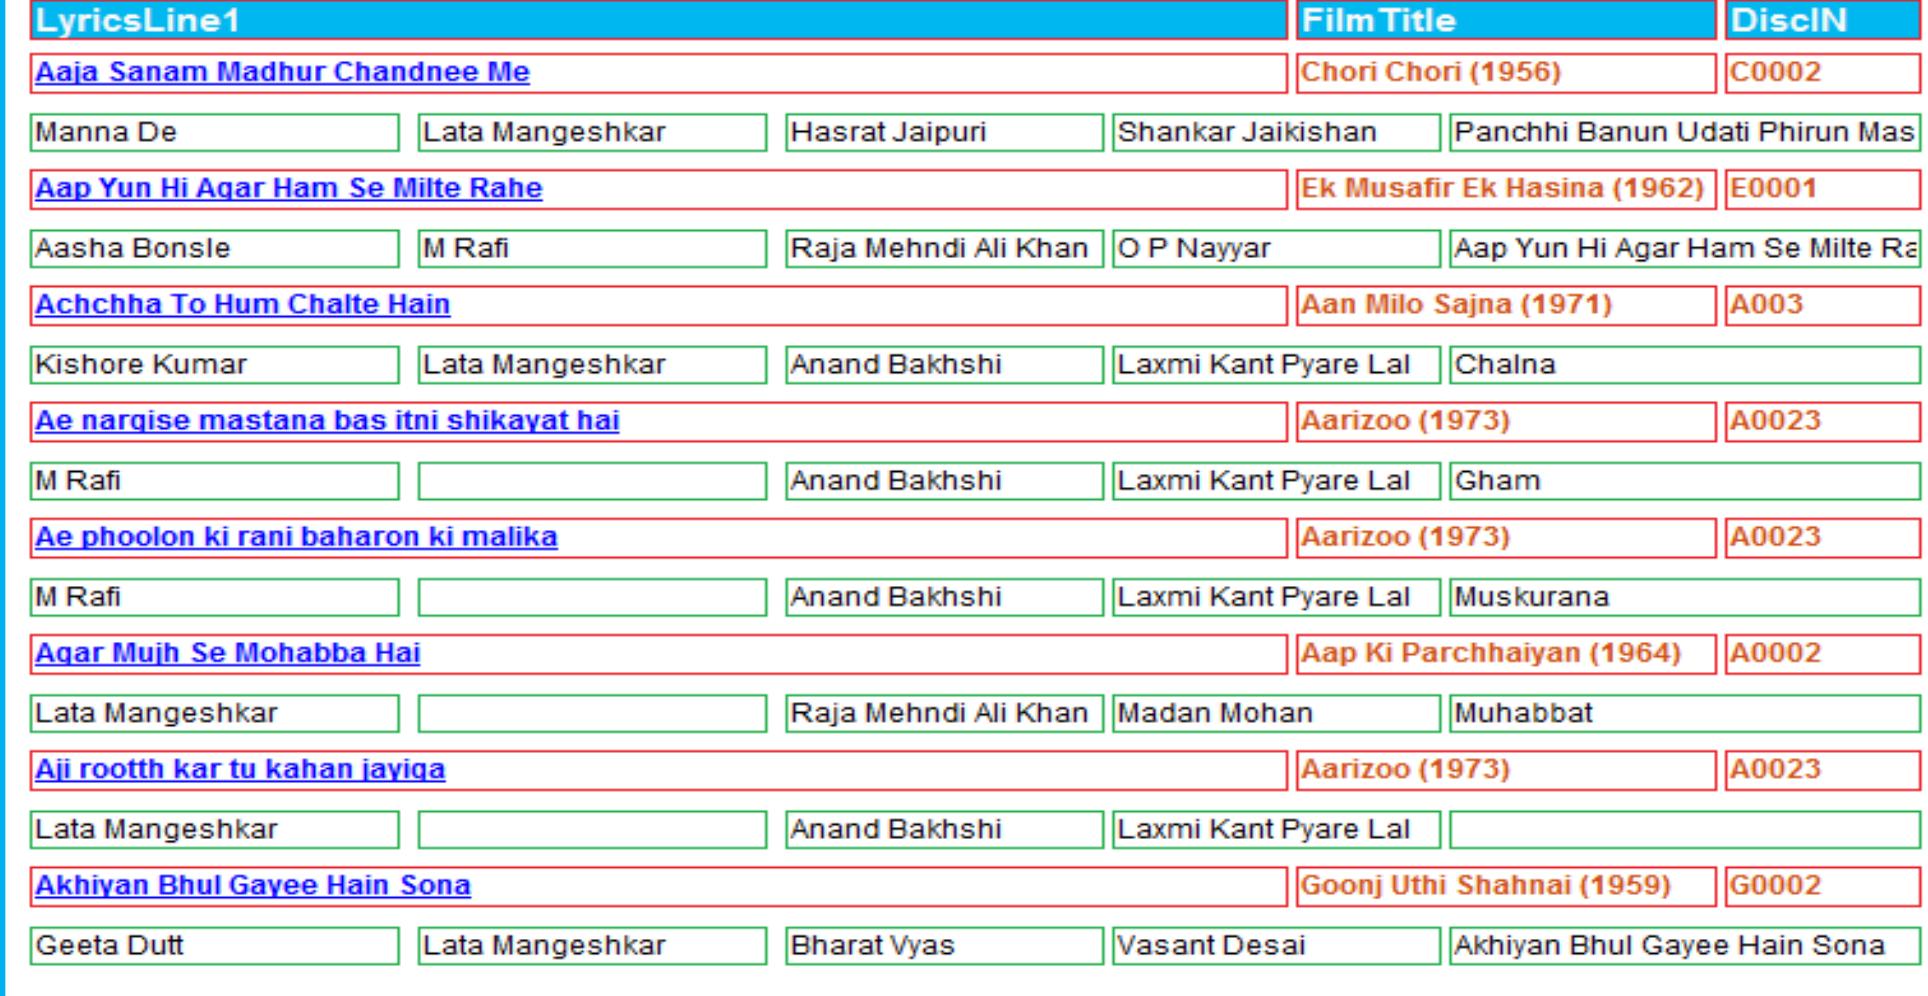Image resolution: width=1928 pixels, height=996 pixels.
Task: Select Ae phoolon ki rani baharon ki malika
Action: (x=296, y=537)
